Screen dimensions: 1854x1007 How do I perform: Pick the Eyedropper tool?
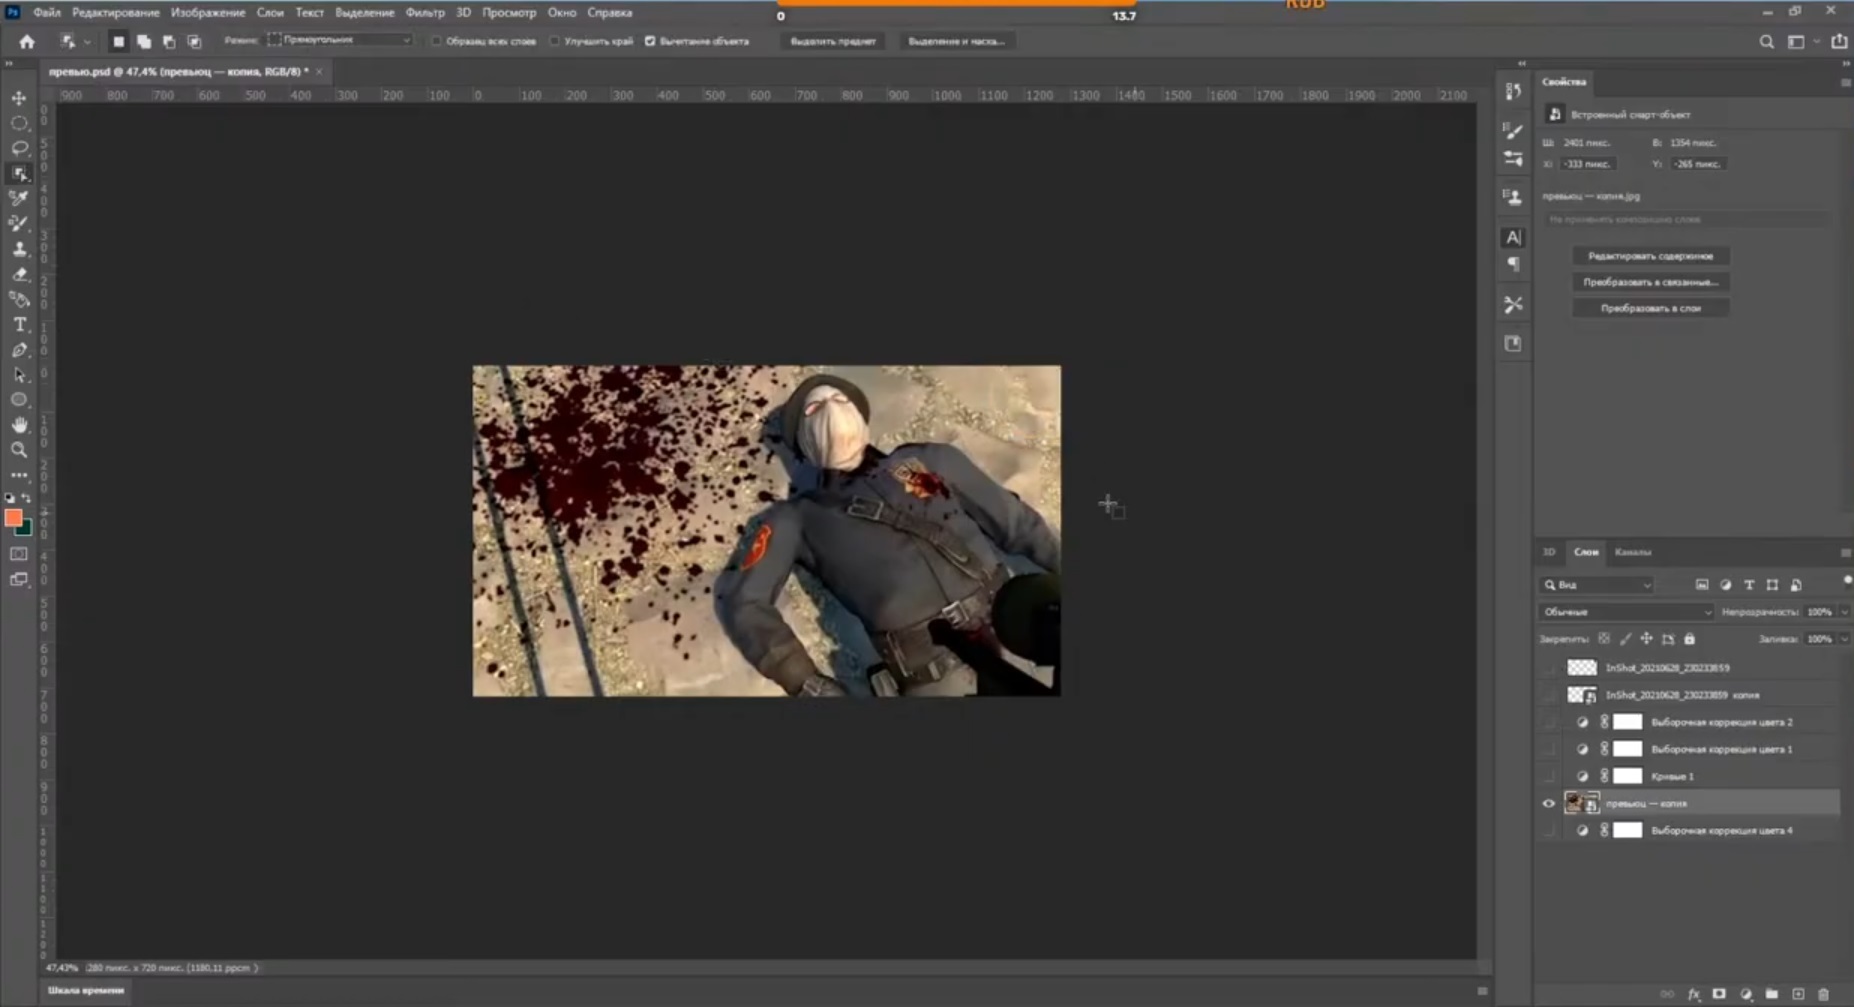pos(19,198)
